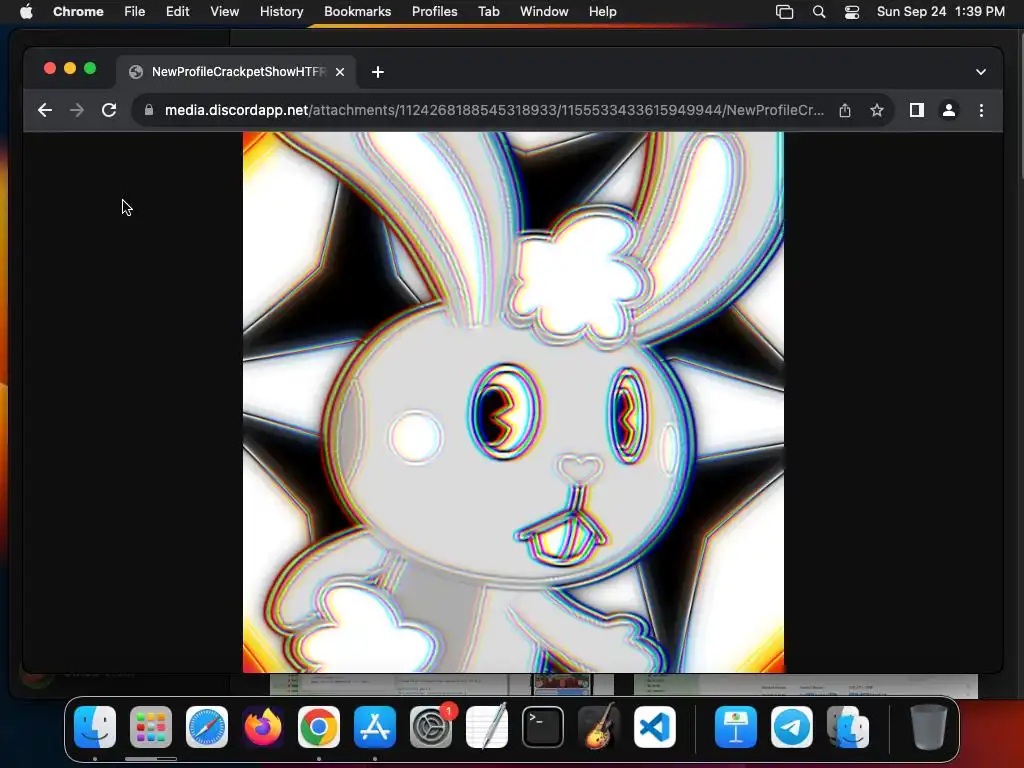Open Spotlight search in menu bar

pos(819,12)
